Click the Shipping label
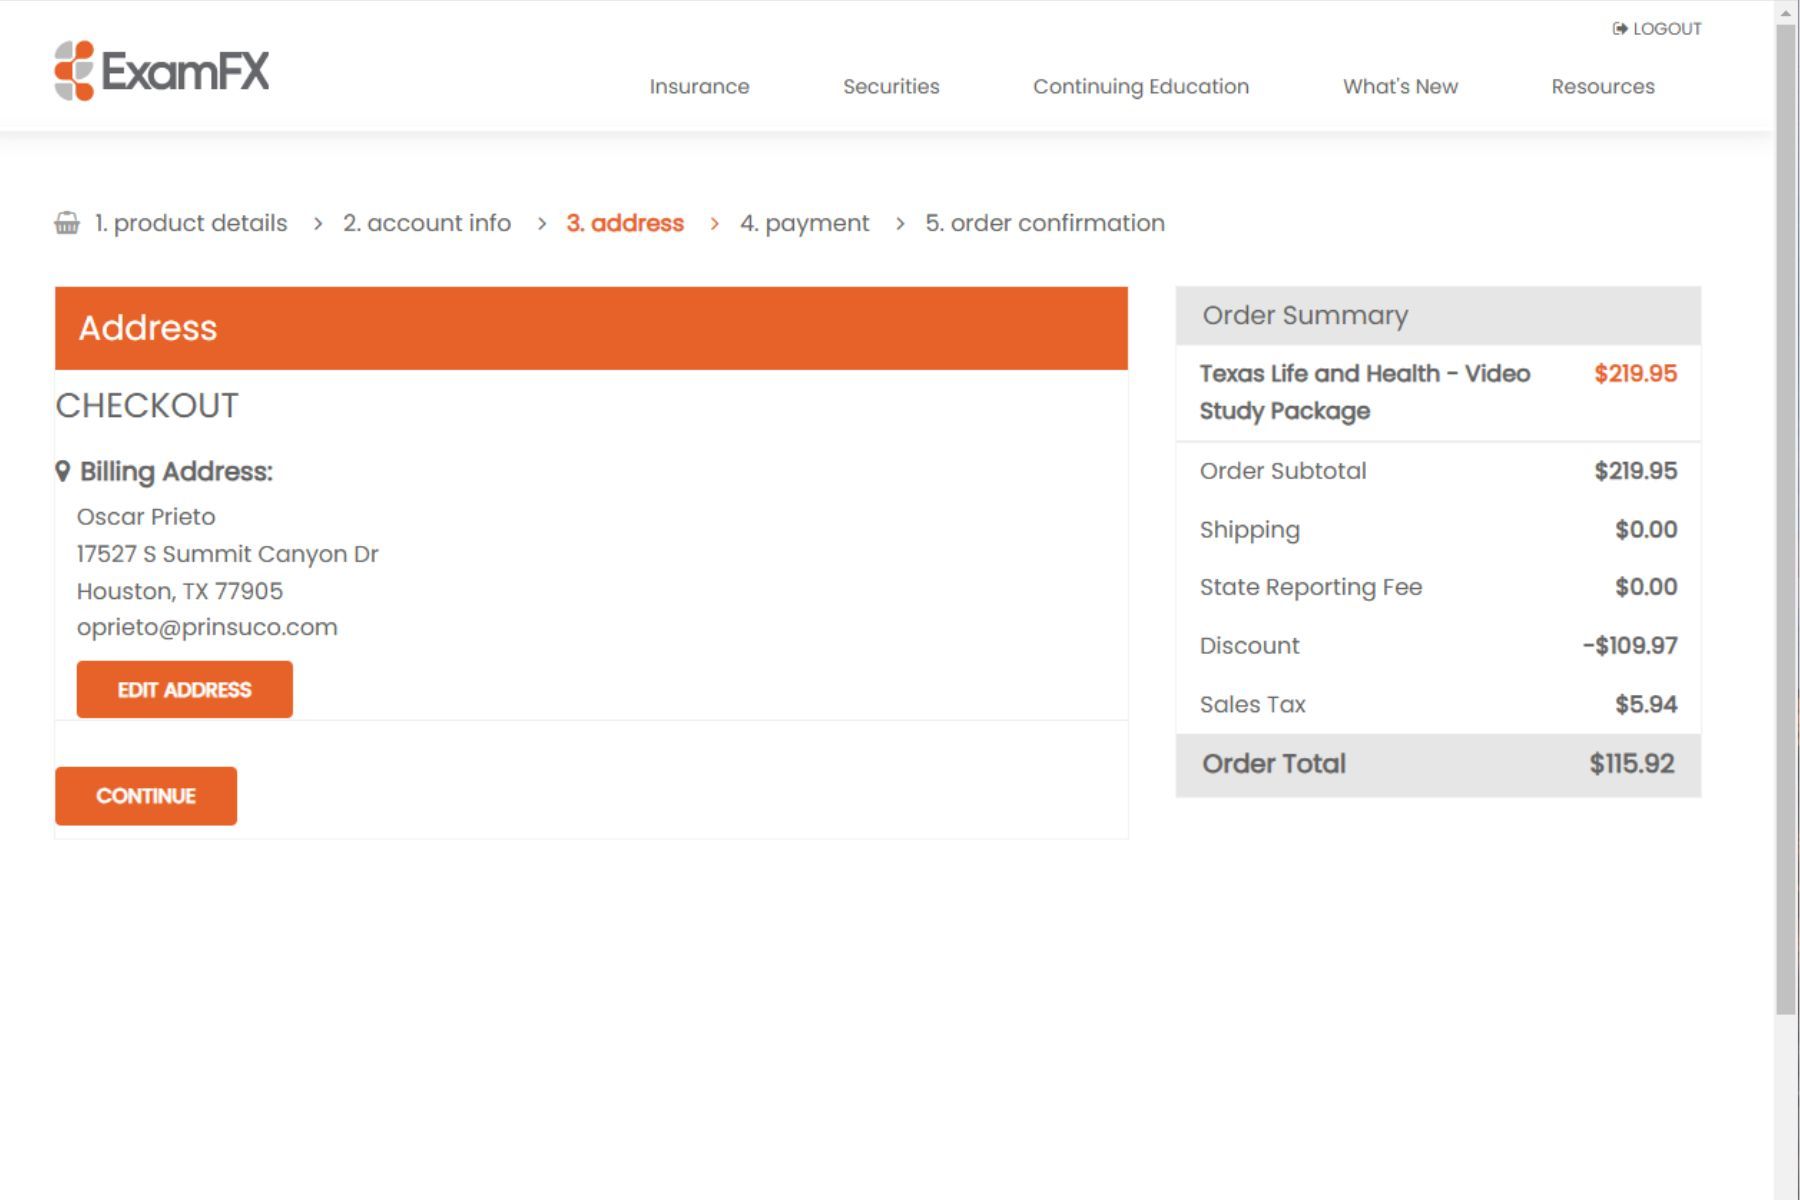This screenshot has height=1200, width=1800. (1250, 530)
